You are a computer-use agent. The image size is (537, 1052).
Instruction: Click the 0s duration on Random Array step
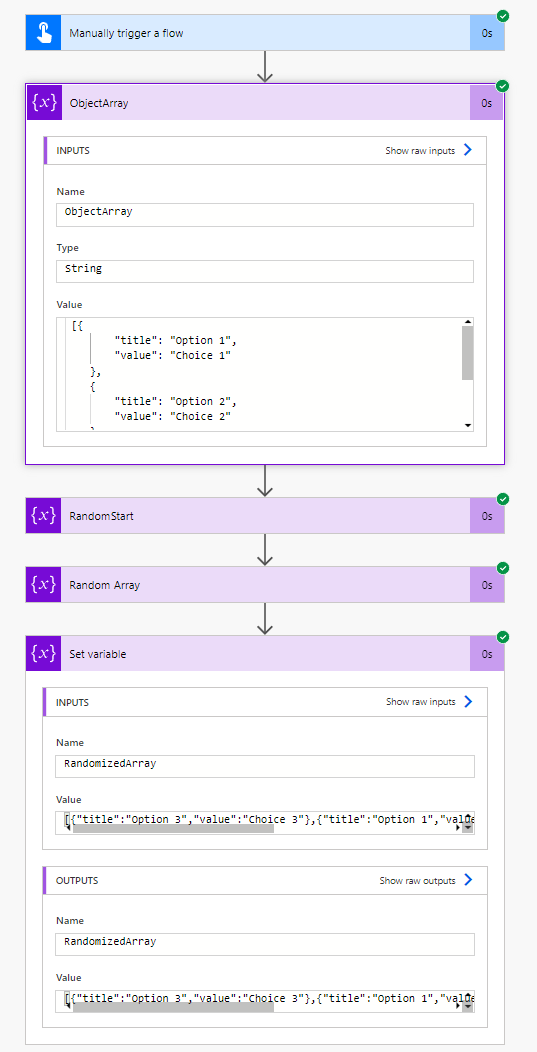pos(487,584)
